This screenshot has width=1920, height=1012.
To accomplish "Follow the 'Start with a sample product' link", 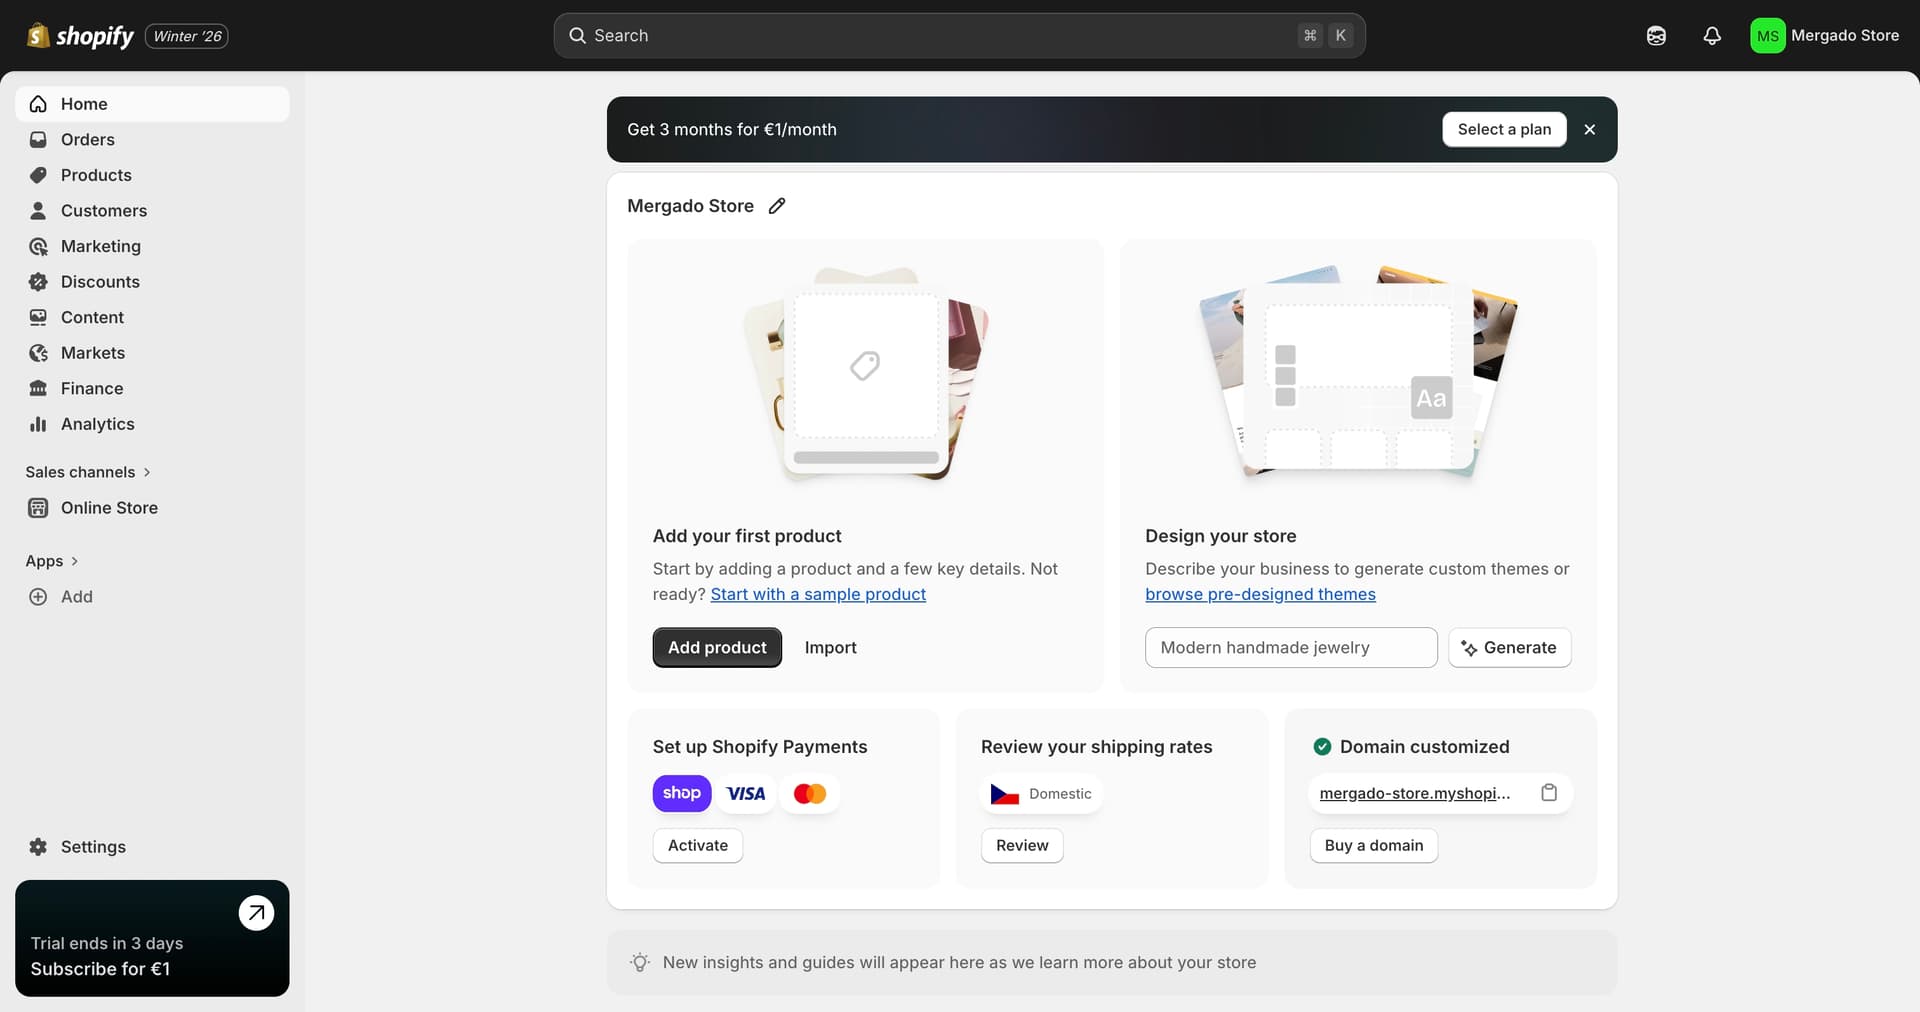I will [818, 594].
